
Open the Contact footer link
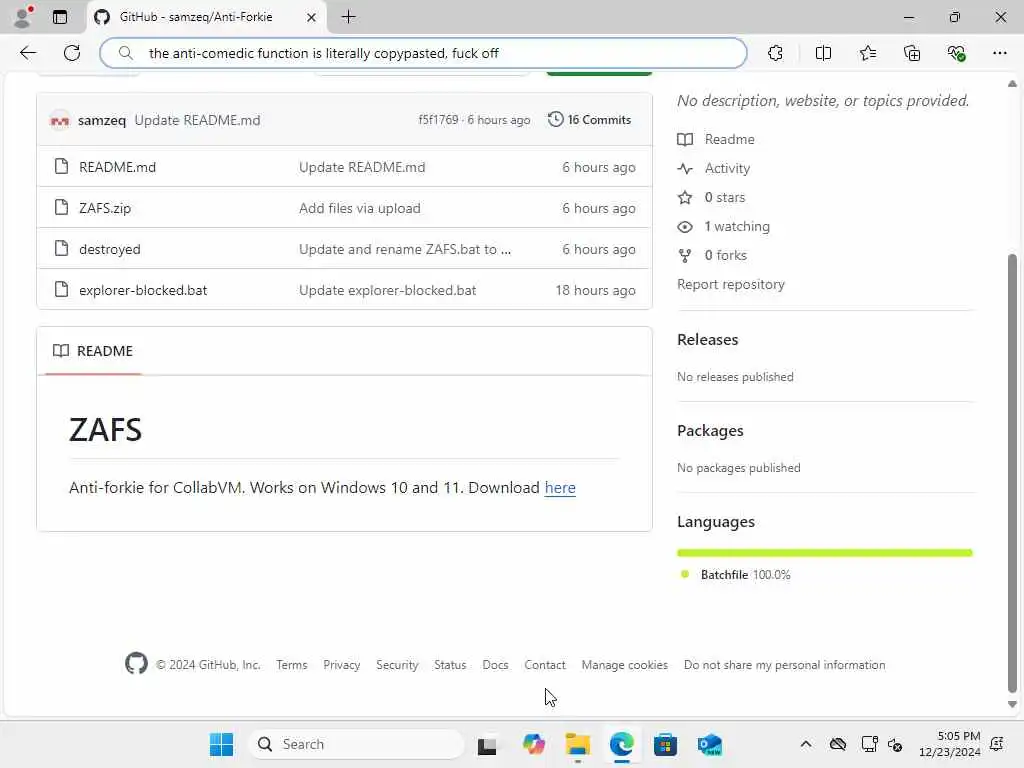[545, 665]
